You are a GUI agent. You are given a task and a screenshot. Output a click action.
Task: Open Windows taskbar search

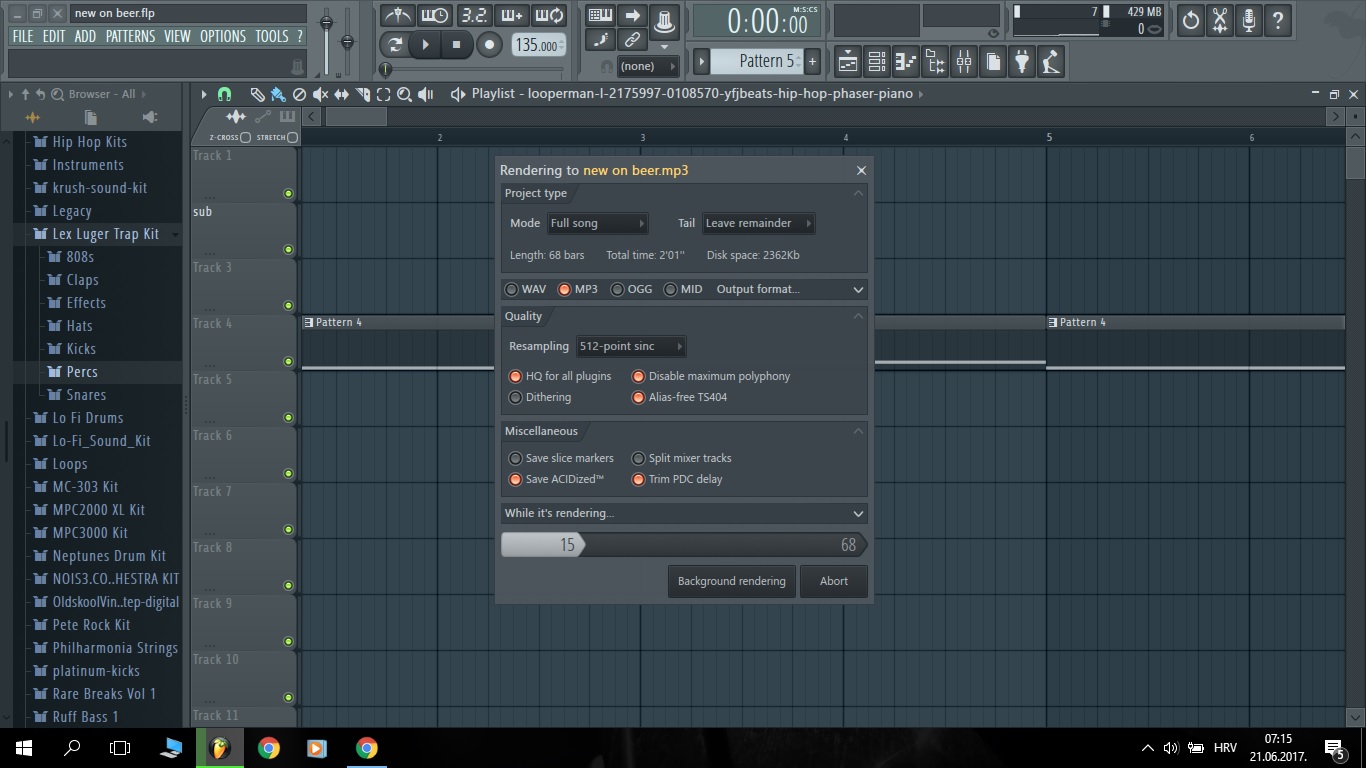pos(72,747)
